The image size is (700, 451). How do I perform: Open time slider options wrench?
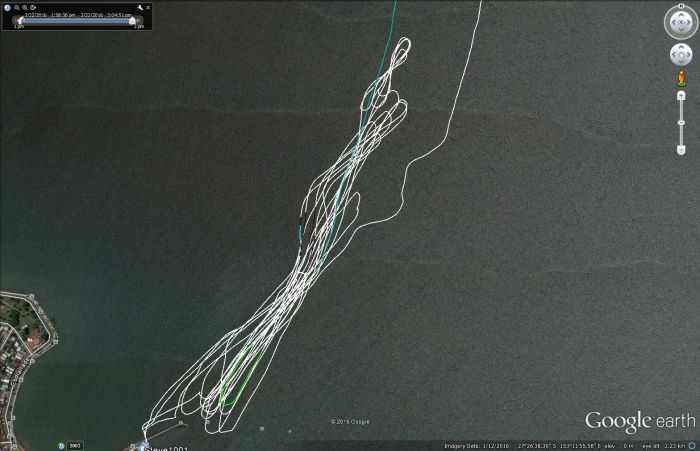pos(142,7)
